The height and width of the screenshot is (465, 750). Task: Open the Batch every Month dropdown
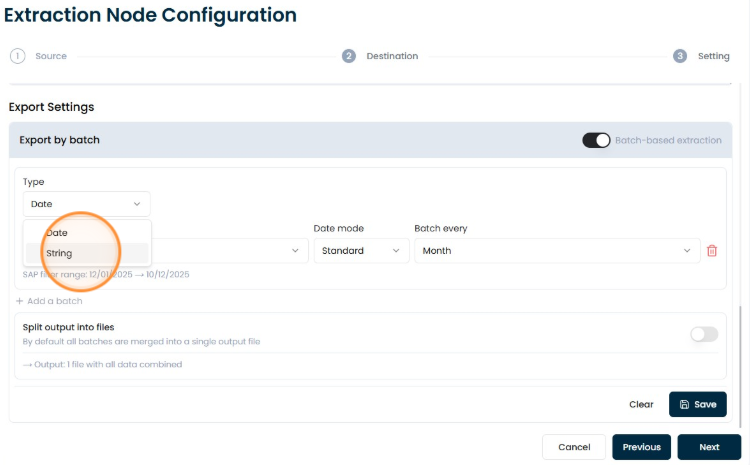(x=557, y=251)
